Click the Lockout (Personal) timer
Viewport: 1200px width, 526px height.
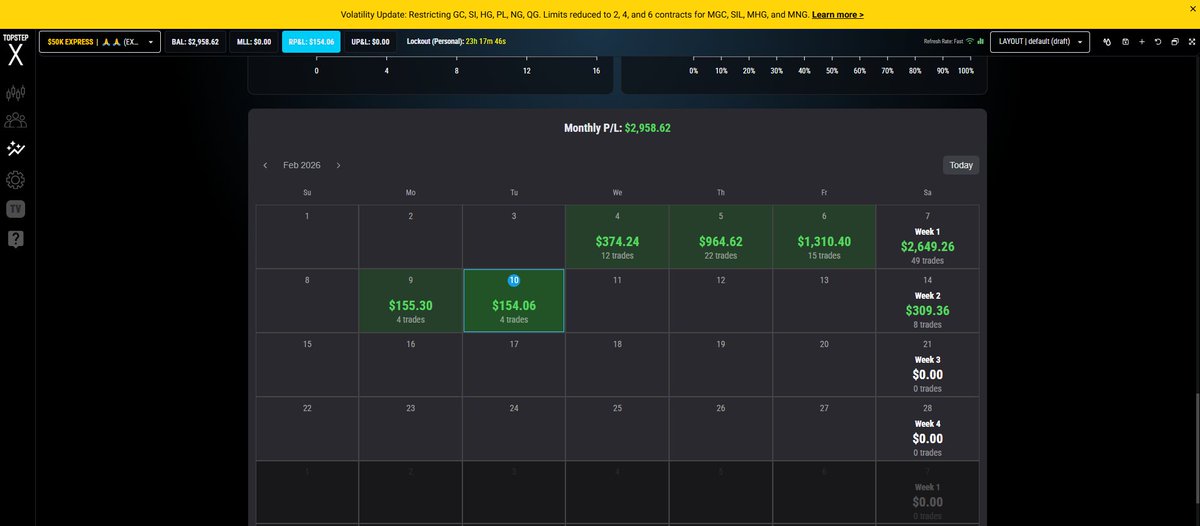457,42
